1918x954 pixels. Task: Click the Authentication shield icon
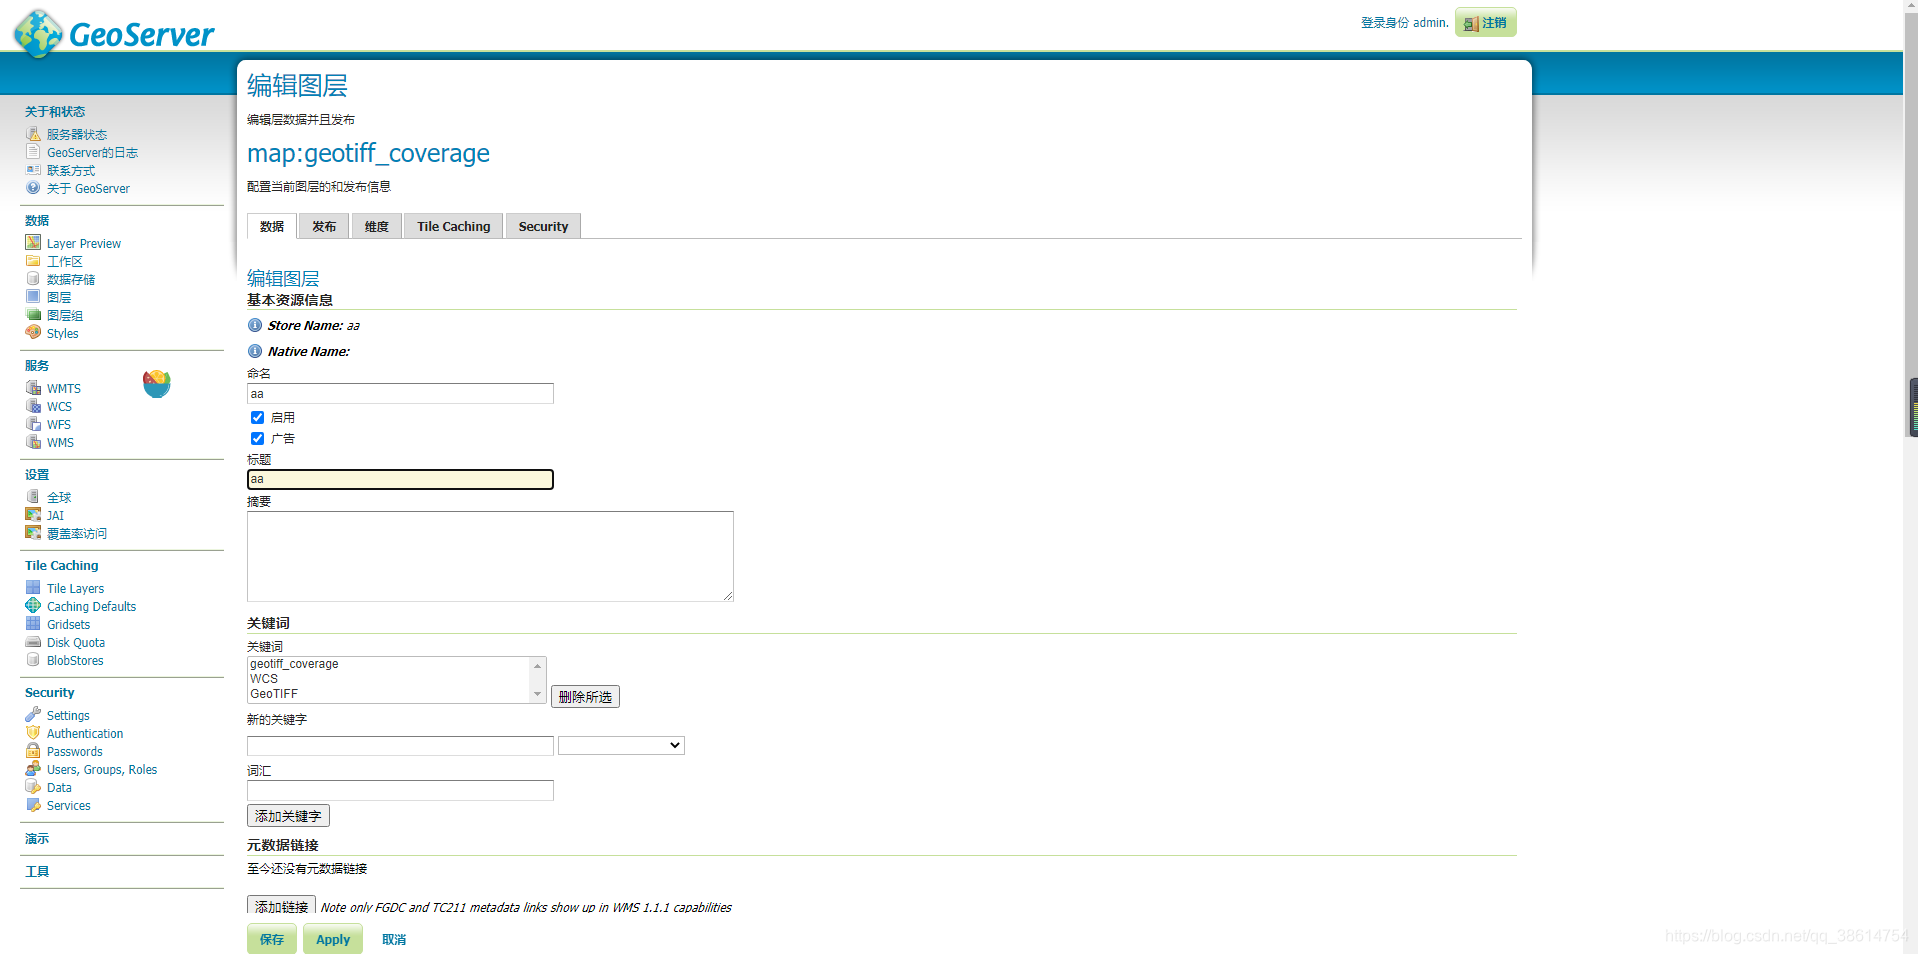pos(33,733)
